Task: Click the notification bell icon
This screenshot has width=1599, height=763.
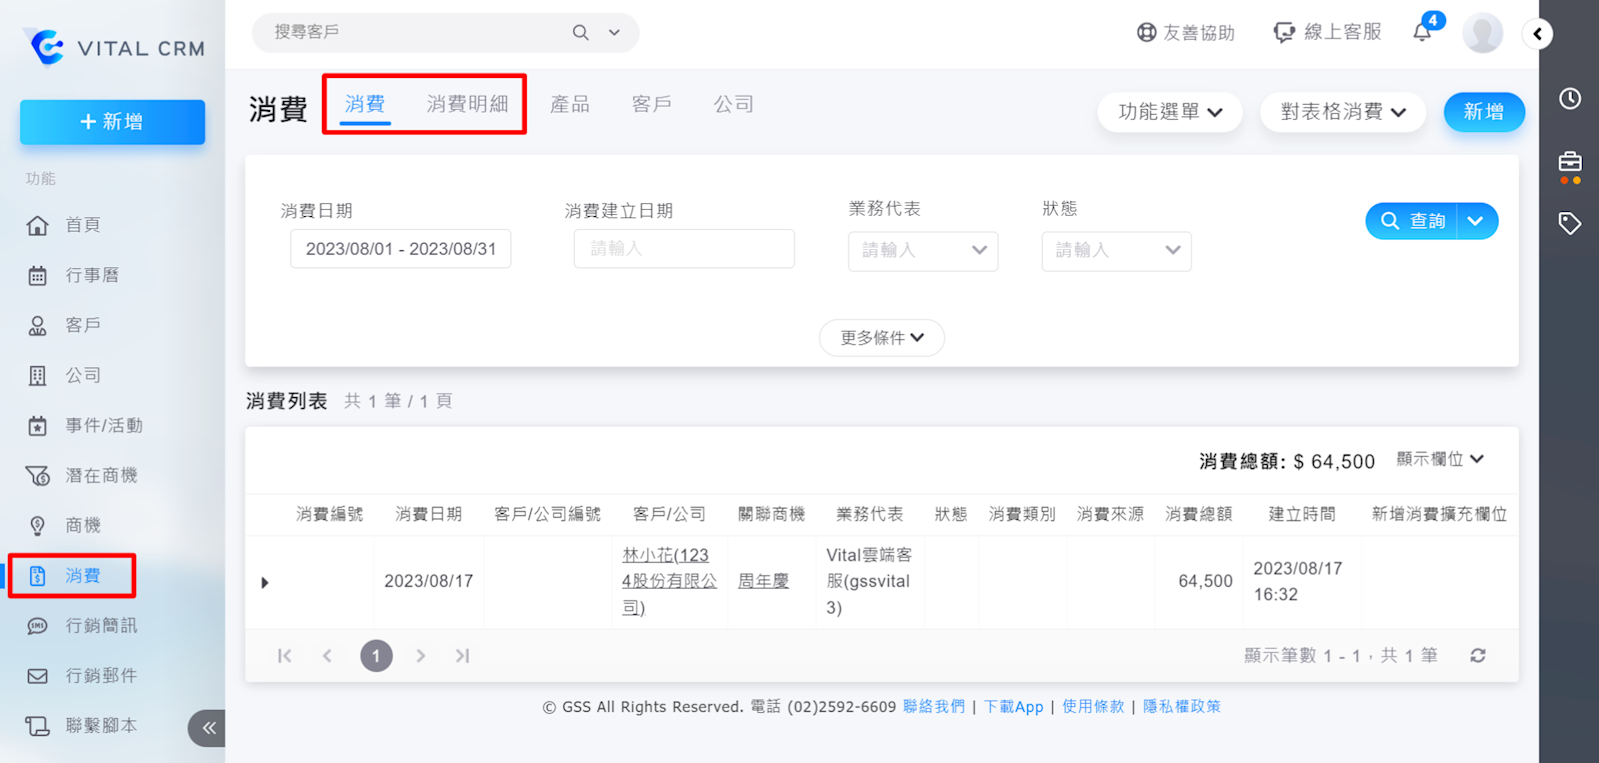Action: 1422,32
